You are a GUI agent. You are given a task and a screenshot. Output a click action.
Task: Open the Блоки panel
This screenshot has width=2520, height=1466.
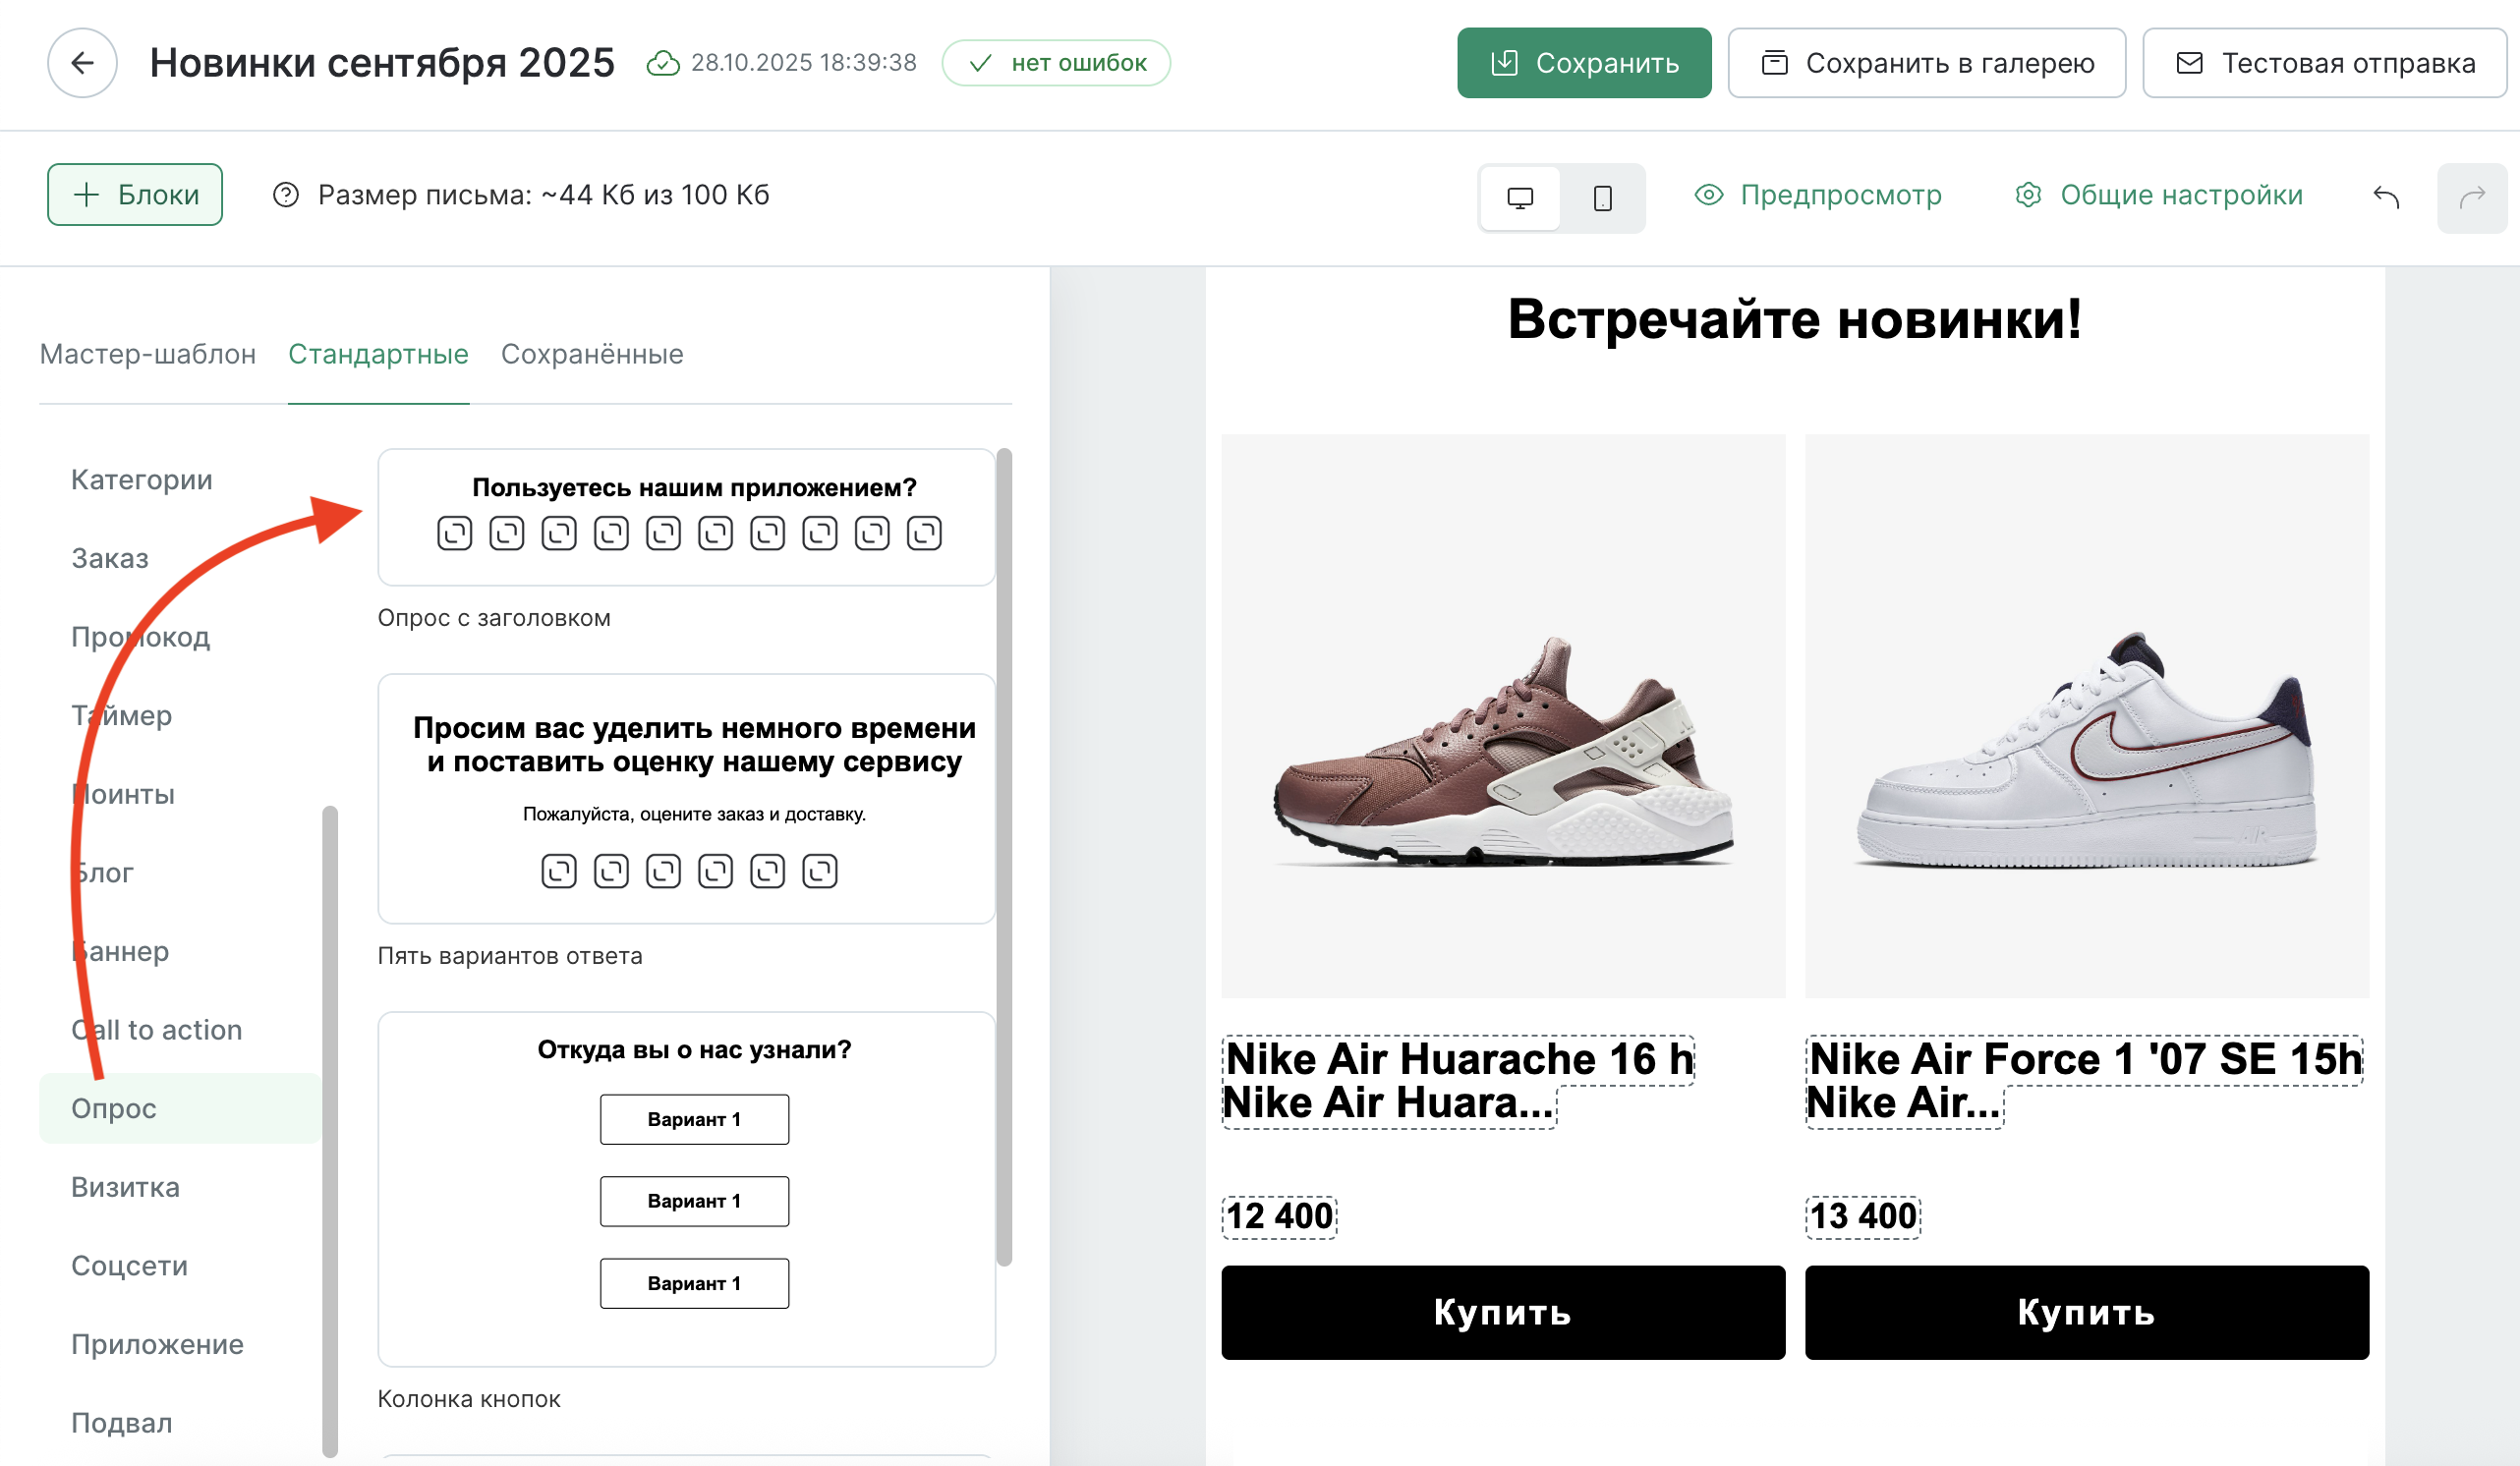pyautogui.click(x=135, y=195)
